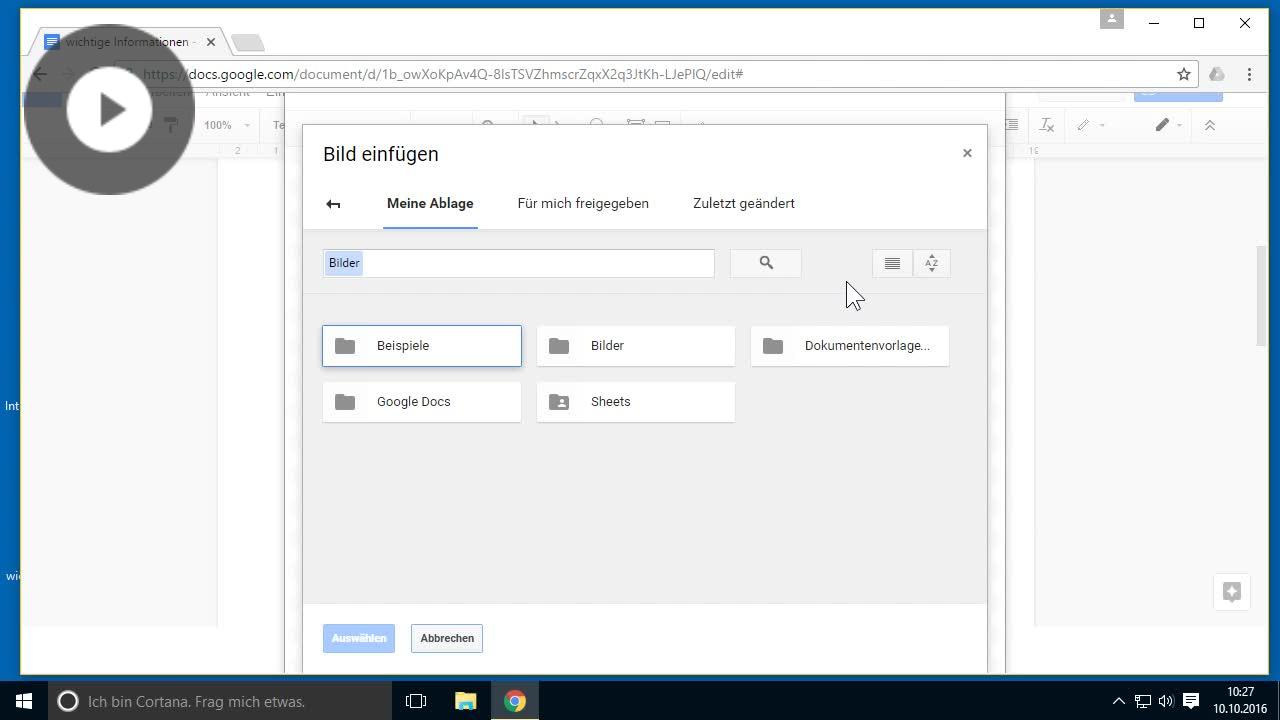Go back using the arrow in the dialog
1280x720 pixels.
pyautogui.click(x=333, y=203)
